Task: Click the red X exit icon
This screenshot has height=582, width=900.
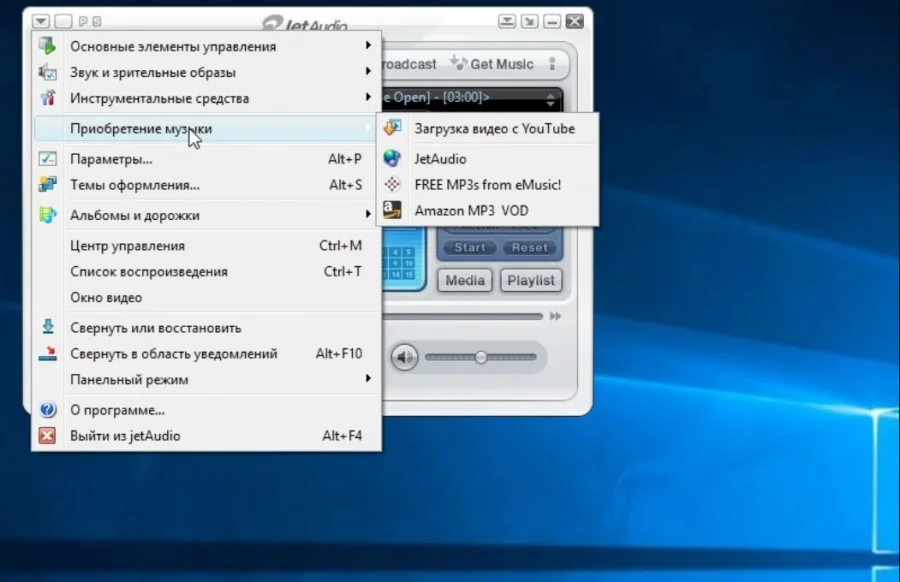Action: 48,435
